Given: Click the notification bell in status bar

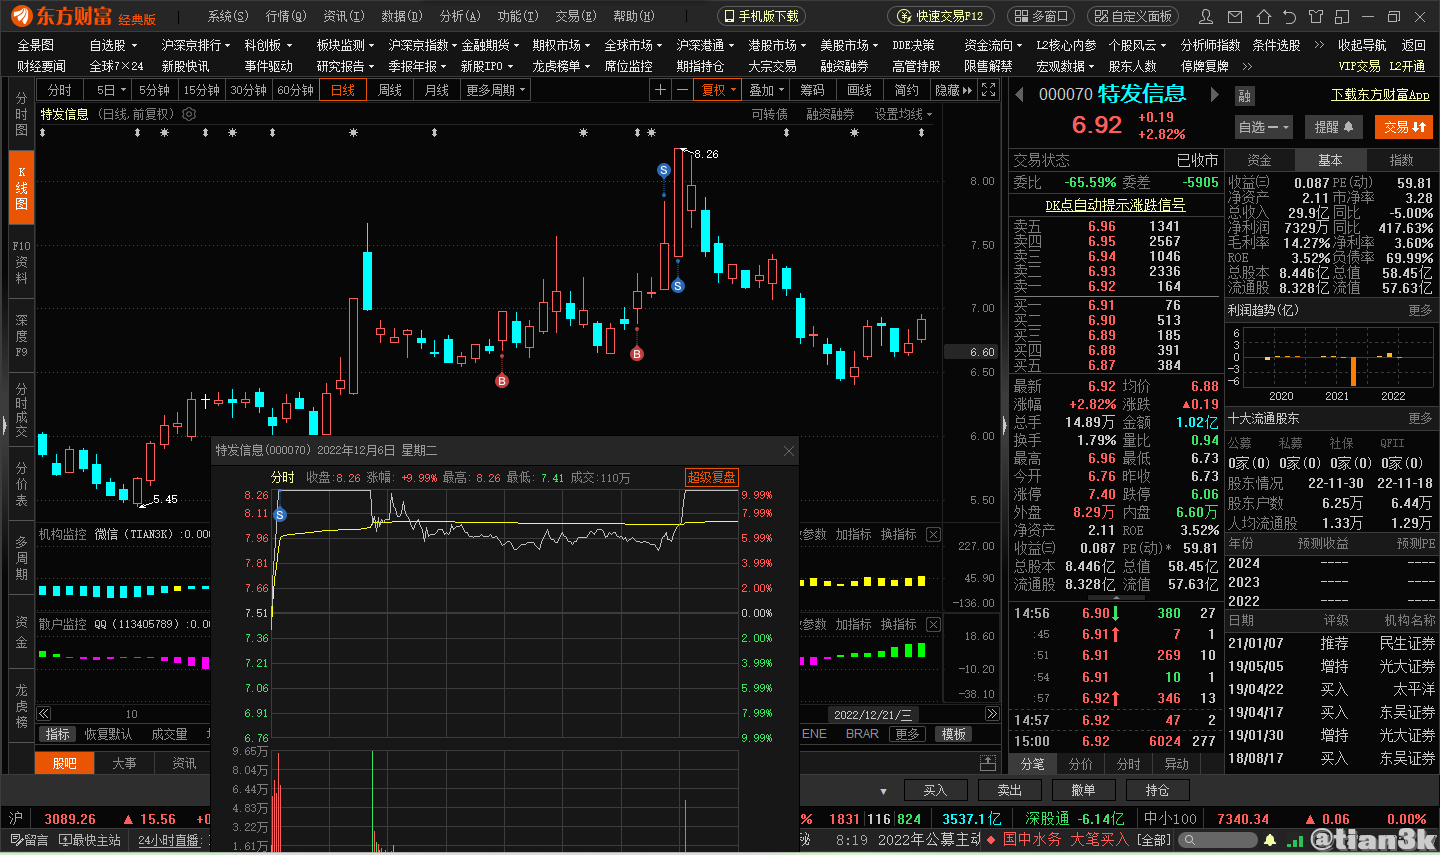Looking at the screenshot, I should pos(1270,840).
